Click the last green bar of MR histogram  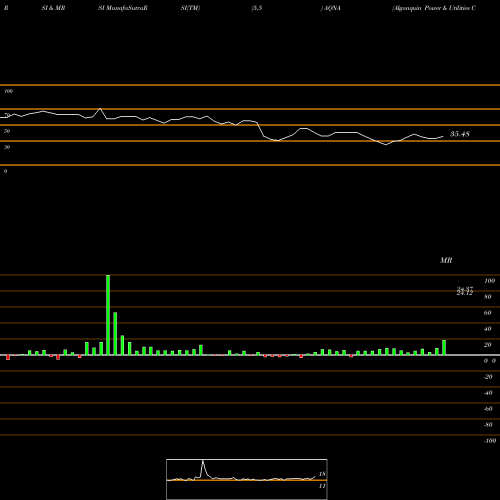click(444, 348)
